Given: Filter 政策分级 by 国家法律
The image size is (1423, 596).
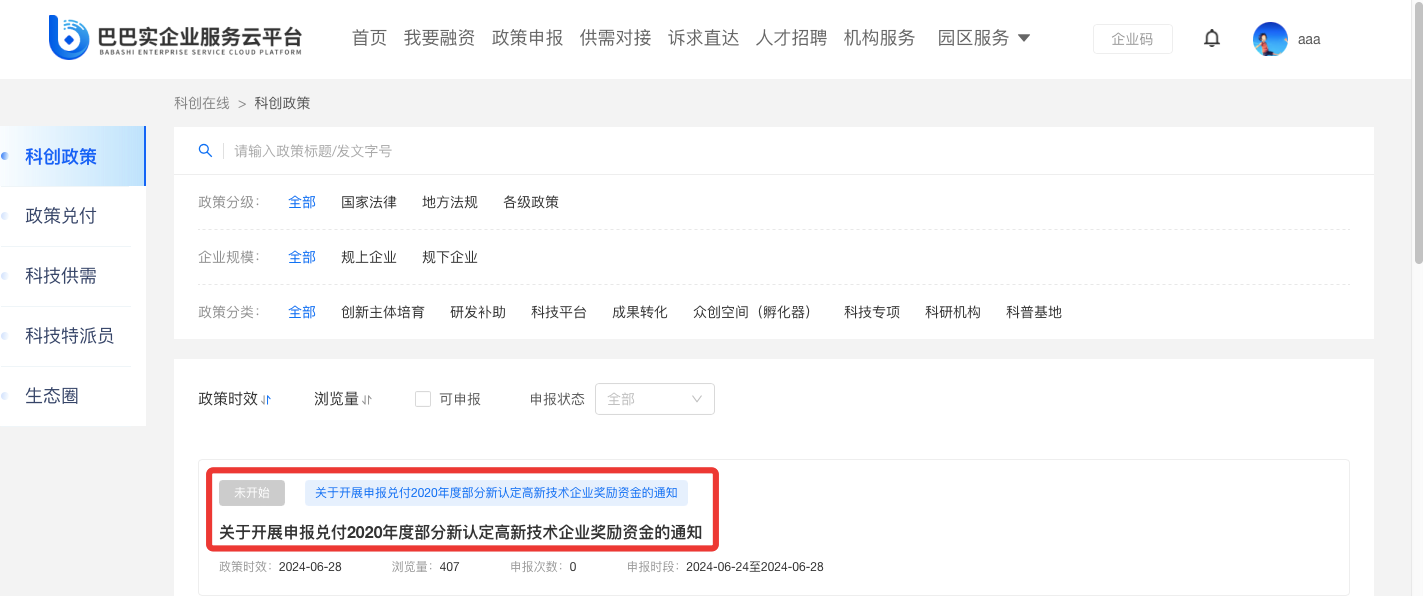Looking at the screenshot, I should (x=369, y=202).
